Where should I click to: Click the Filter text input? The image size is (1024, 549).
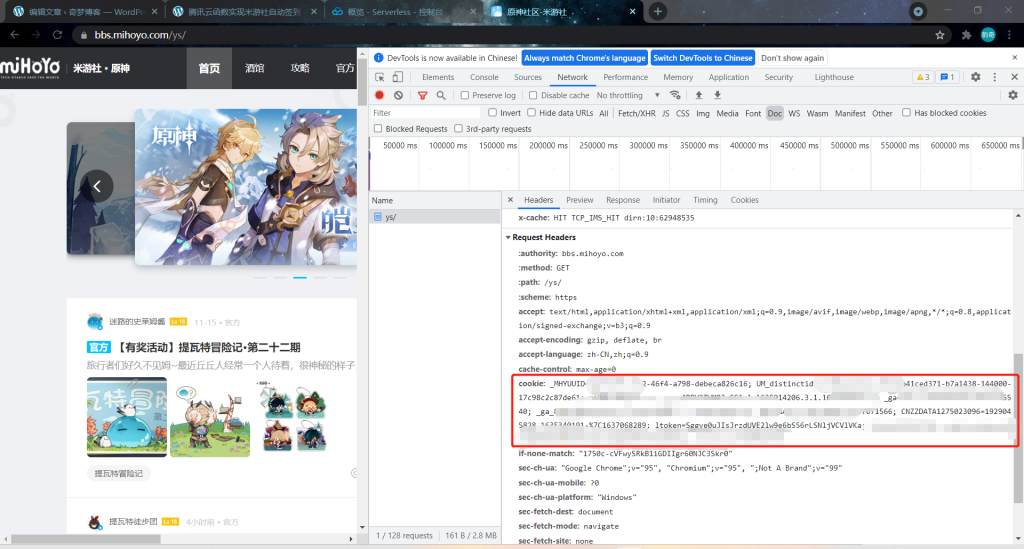pos(426,113)
